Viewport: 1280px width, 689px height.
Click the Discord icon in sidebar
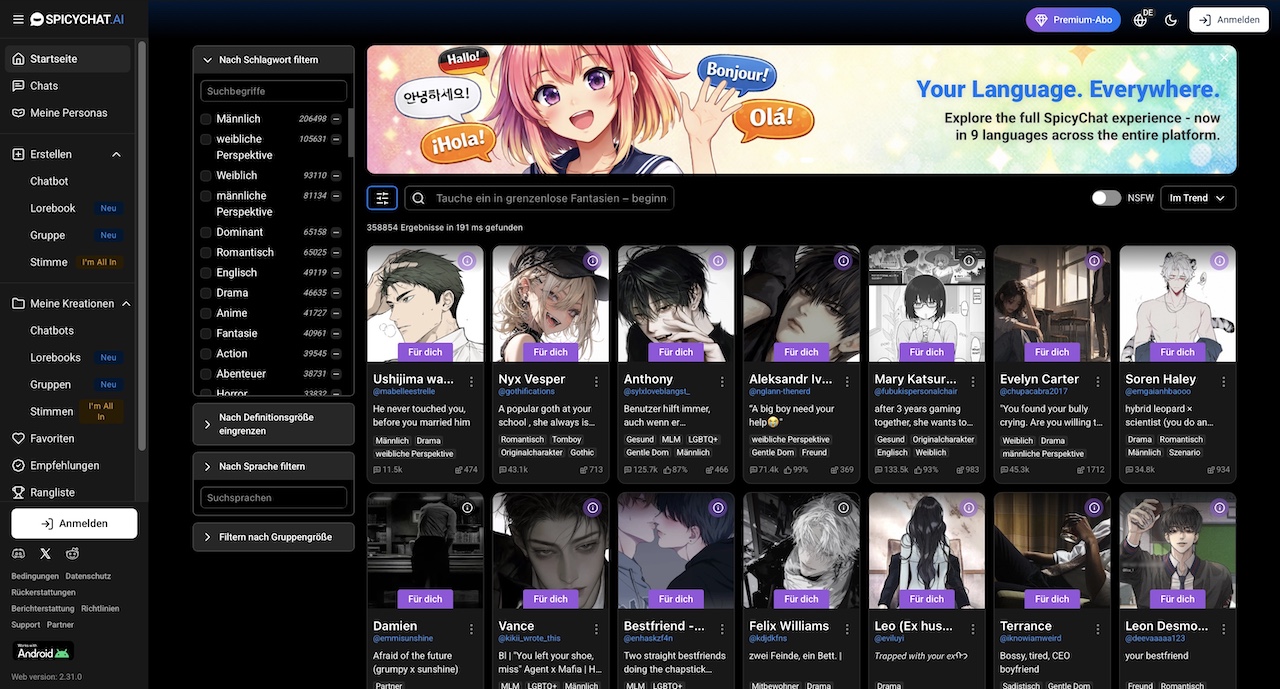point(18,553)
